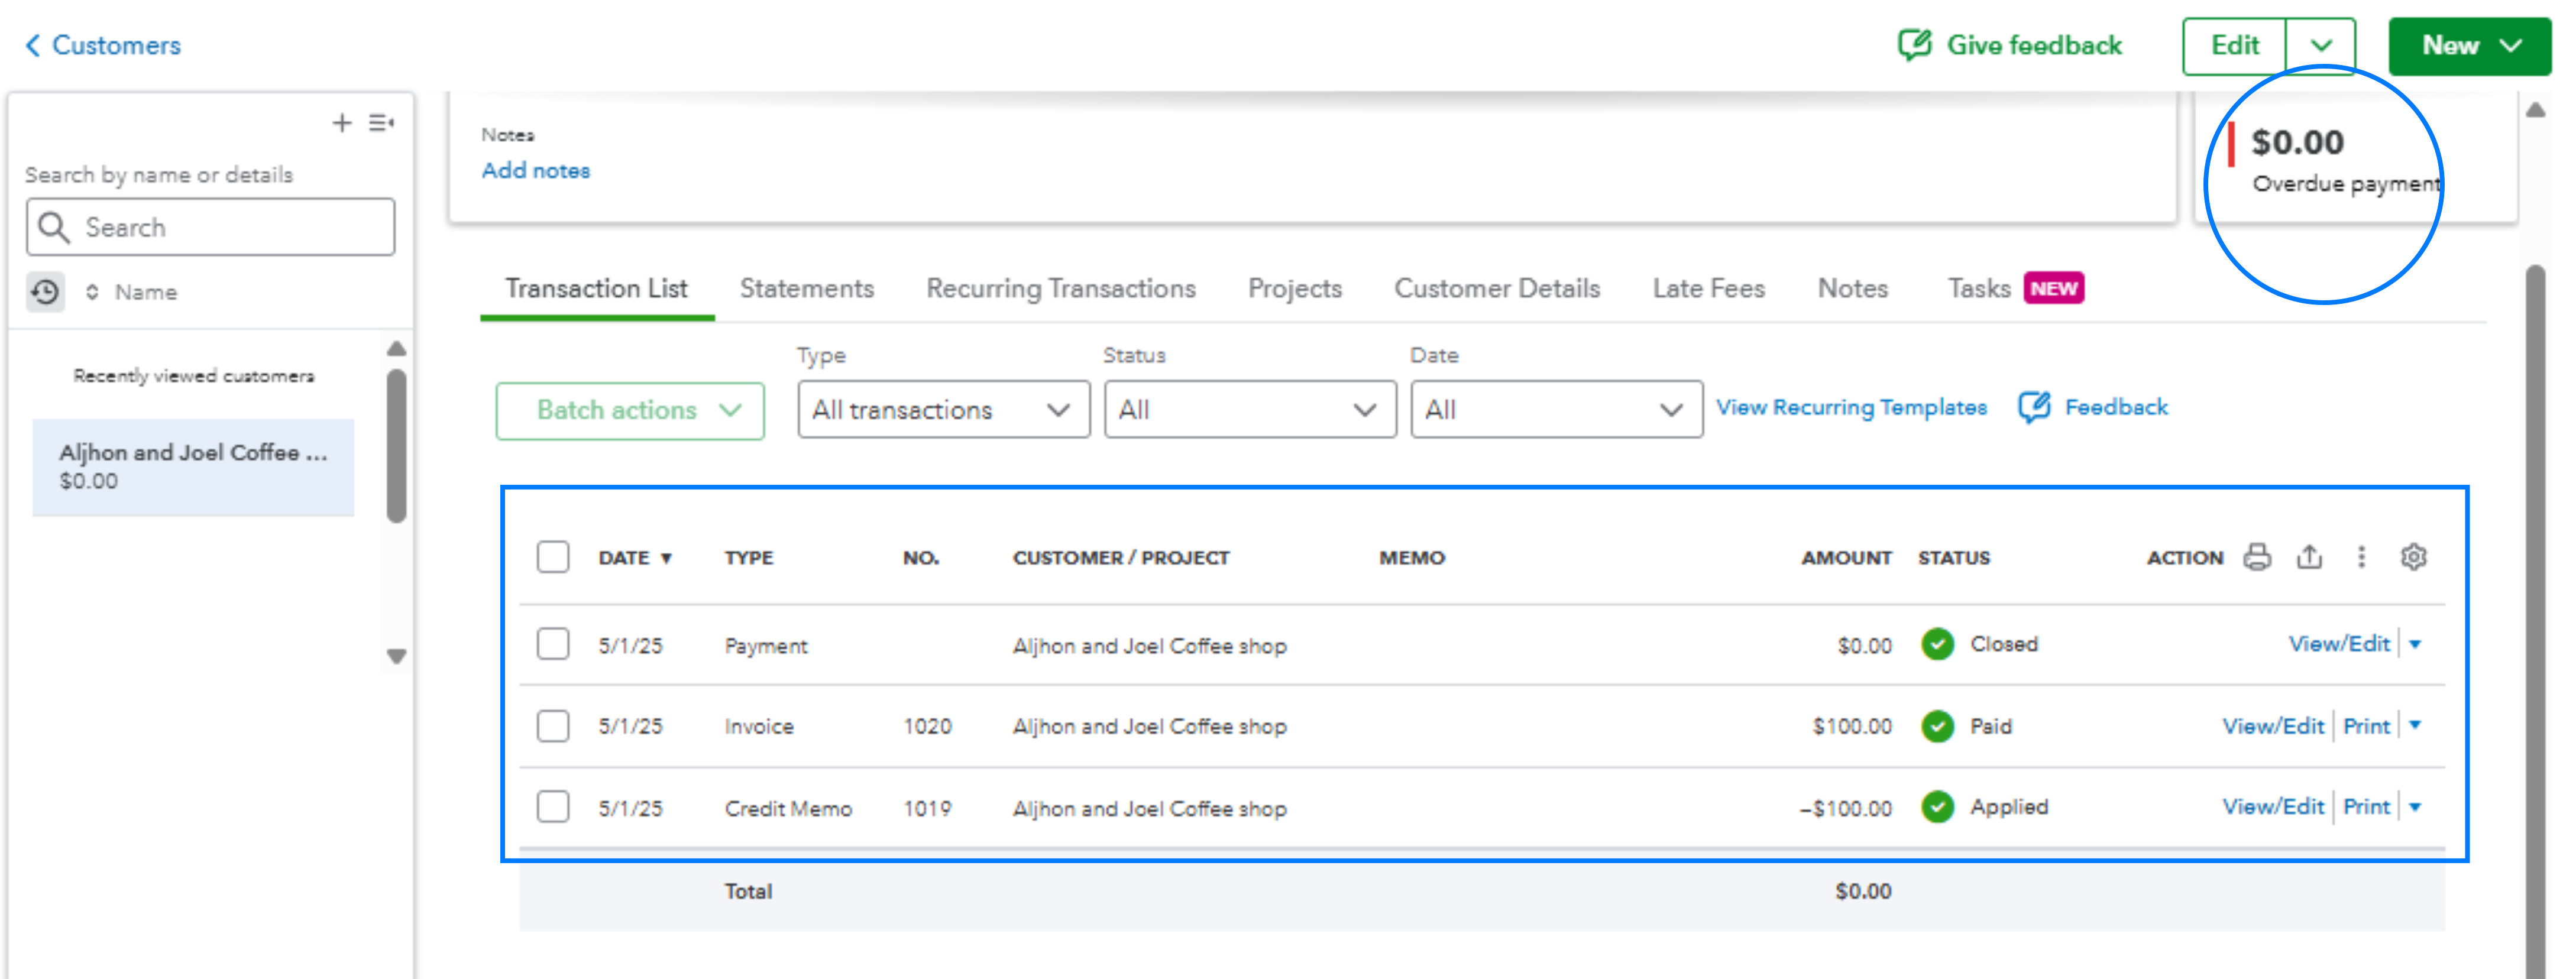
Task: Sort by the DATE column arrow
Action: 666,559
